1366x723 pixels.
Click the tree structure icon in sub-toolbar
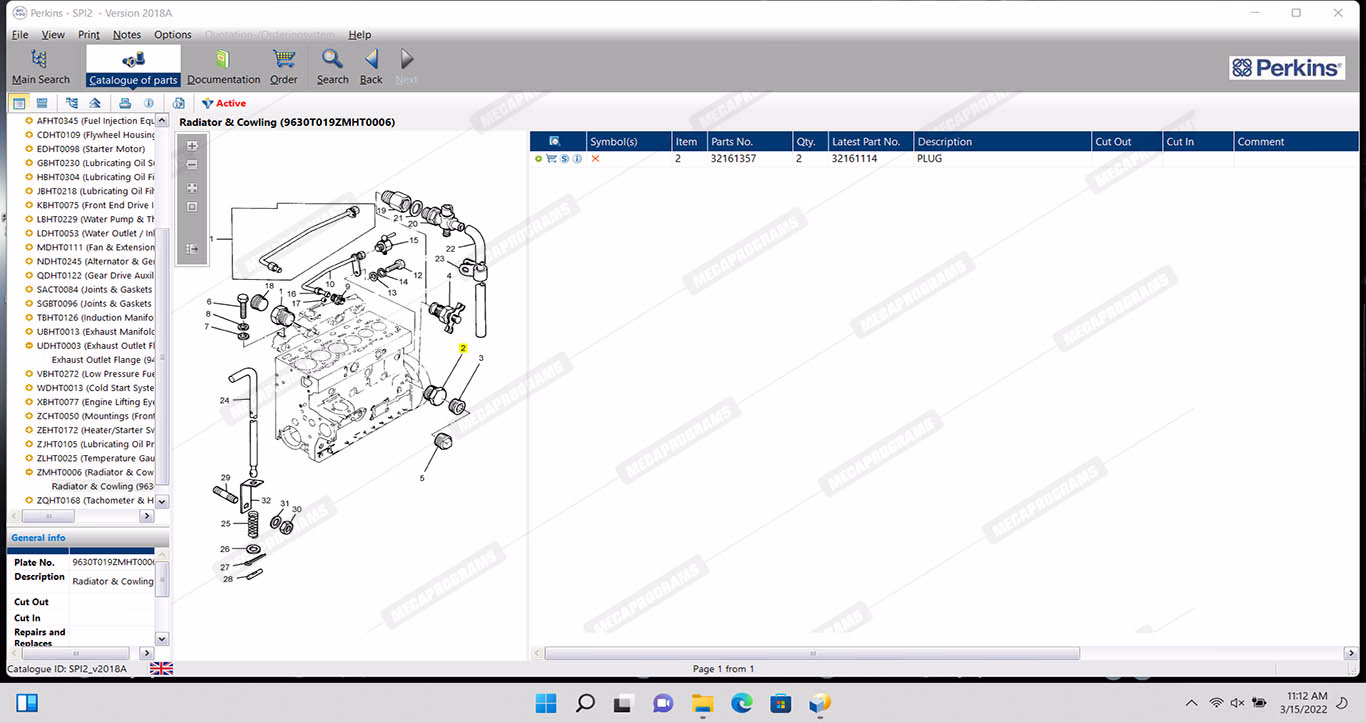pos(72,103)
